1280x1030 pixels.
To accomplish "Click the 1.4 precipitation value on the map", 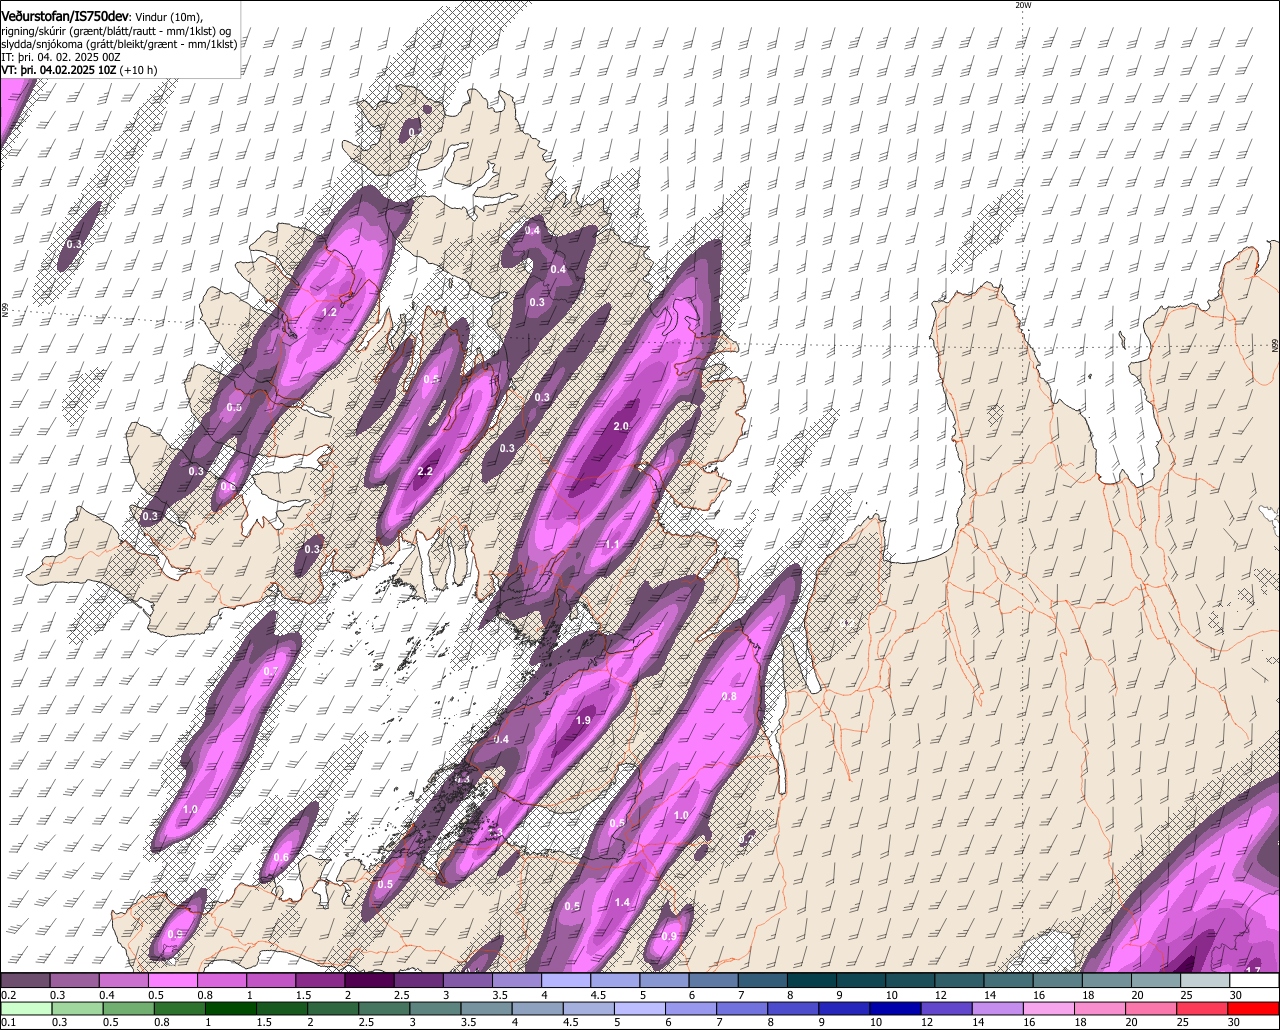I will coord(622,903).
